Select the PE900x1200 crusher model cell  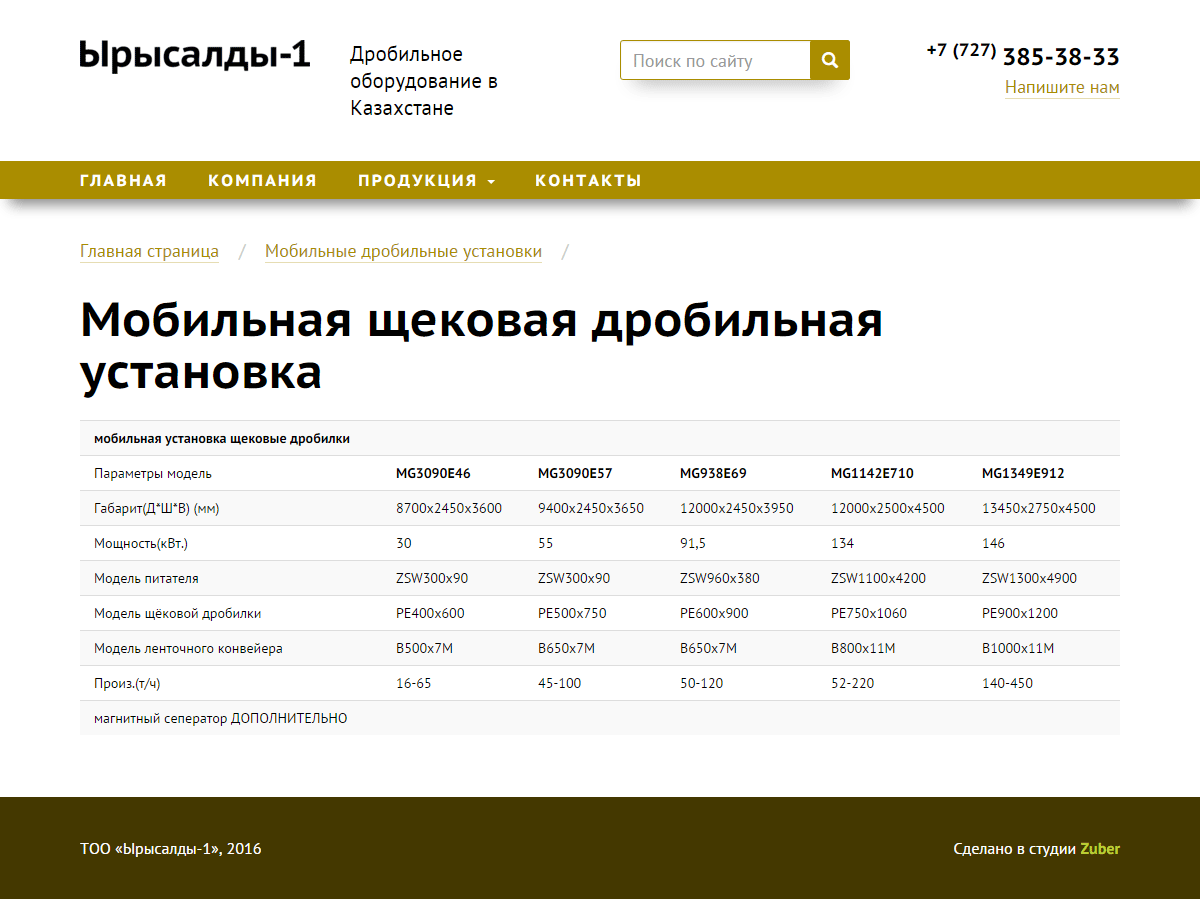[x=1019, y=613]
